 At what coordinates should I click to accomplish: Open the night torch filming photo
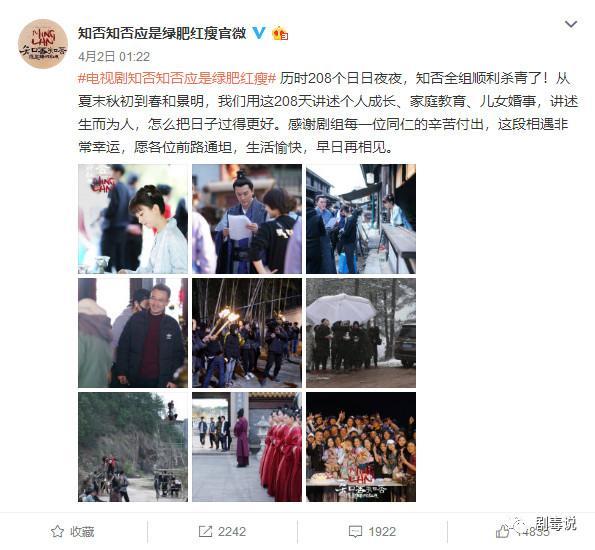pos(247,333)
